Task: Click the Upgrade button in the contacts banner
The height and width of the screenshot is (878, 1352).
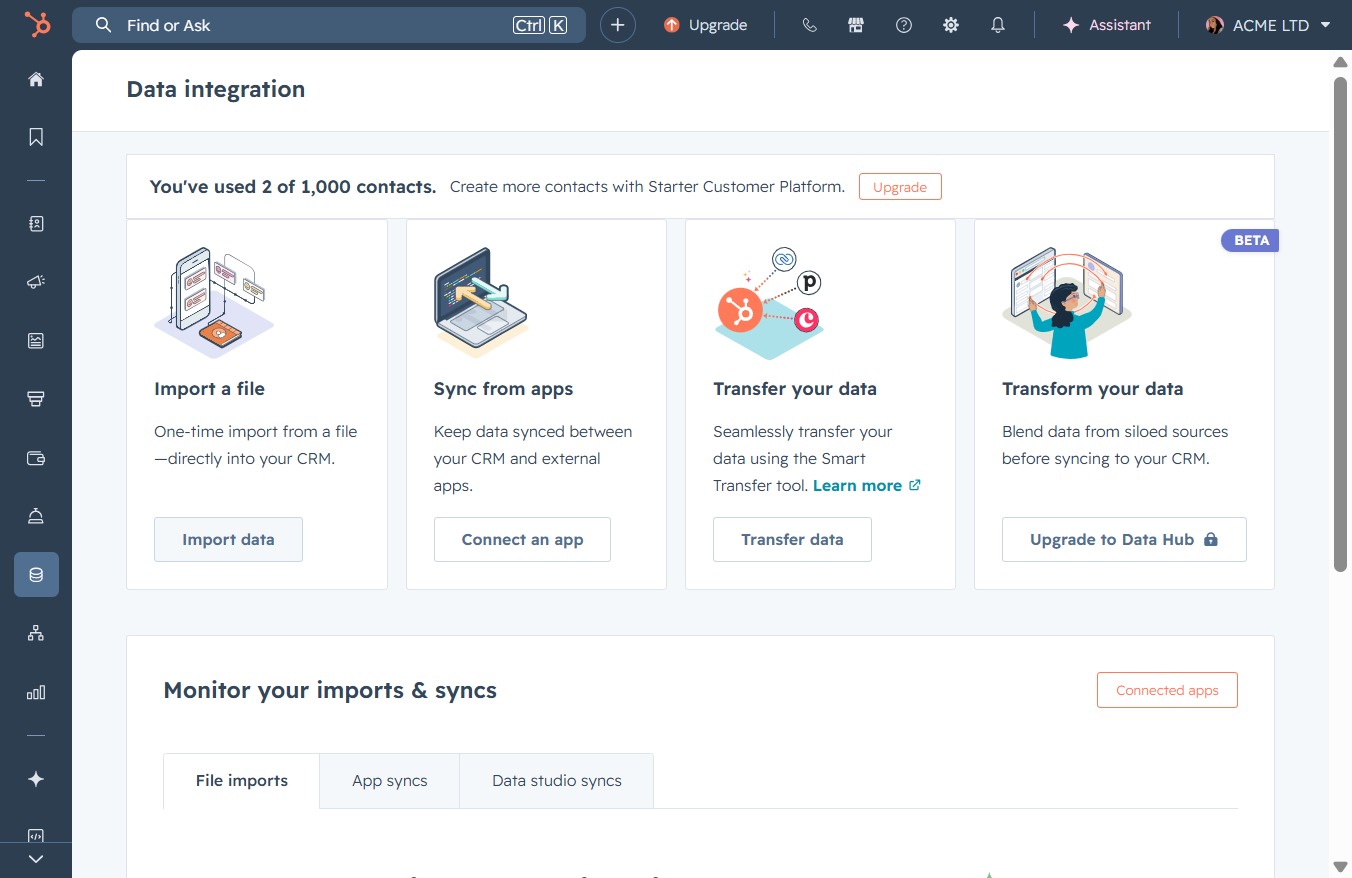Action: coord(900,187)
